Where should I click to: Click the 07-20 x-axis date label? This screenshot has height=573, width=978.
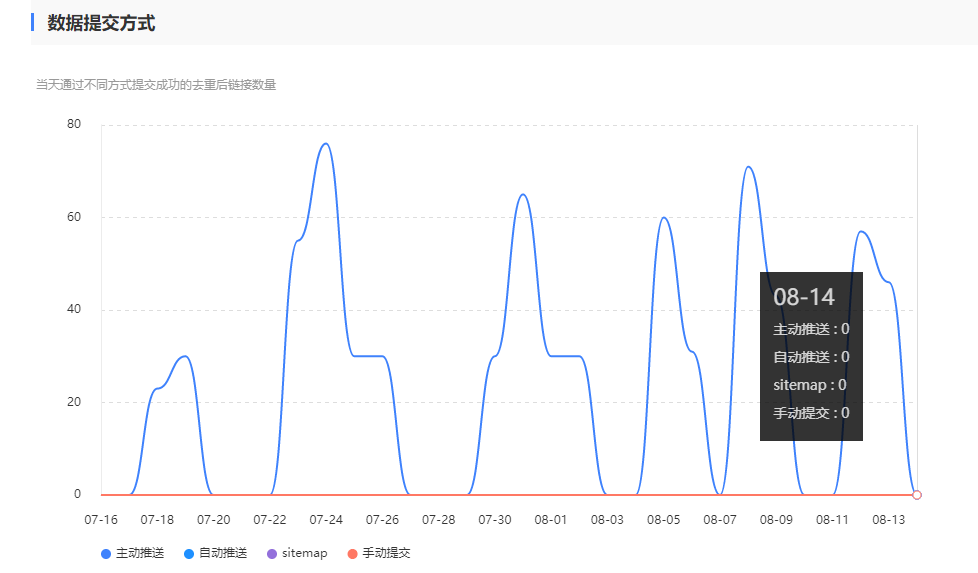pos(213,519)
